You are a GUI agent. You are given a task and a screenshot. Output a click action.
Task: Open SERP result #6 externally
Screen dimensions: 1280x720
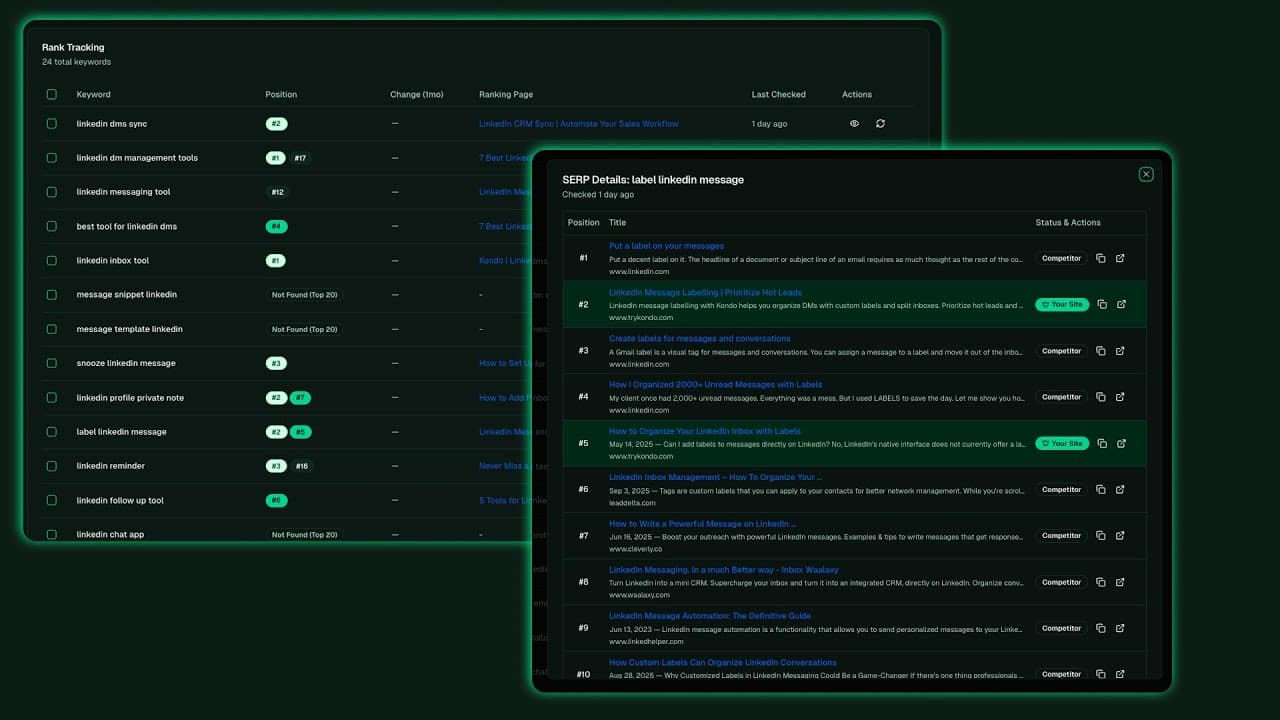tap(1120, 490)
